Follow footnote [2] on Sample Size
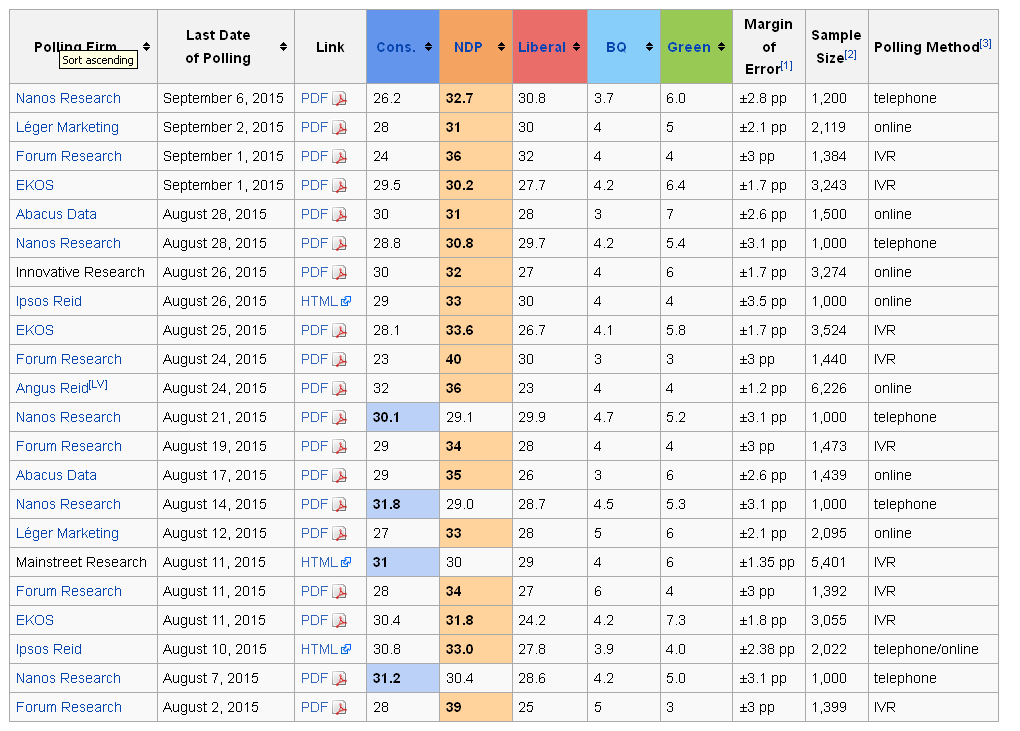Image resolution: width=1020 pixels, height=731 pixels. (x=850, y=54)
